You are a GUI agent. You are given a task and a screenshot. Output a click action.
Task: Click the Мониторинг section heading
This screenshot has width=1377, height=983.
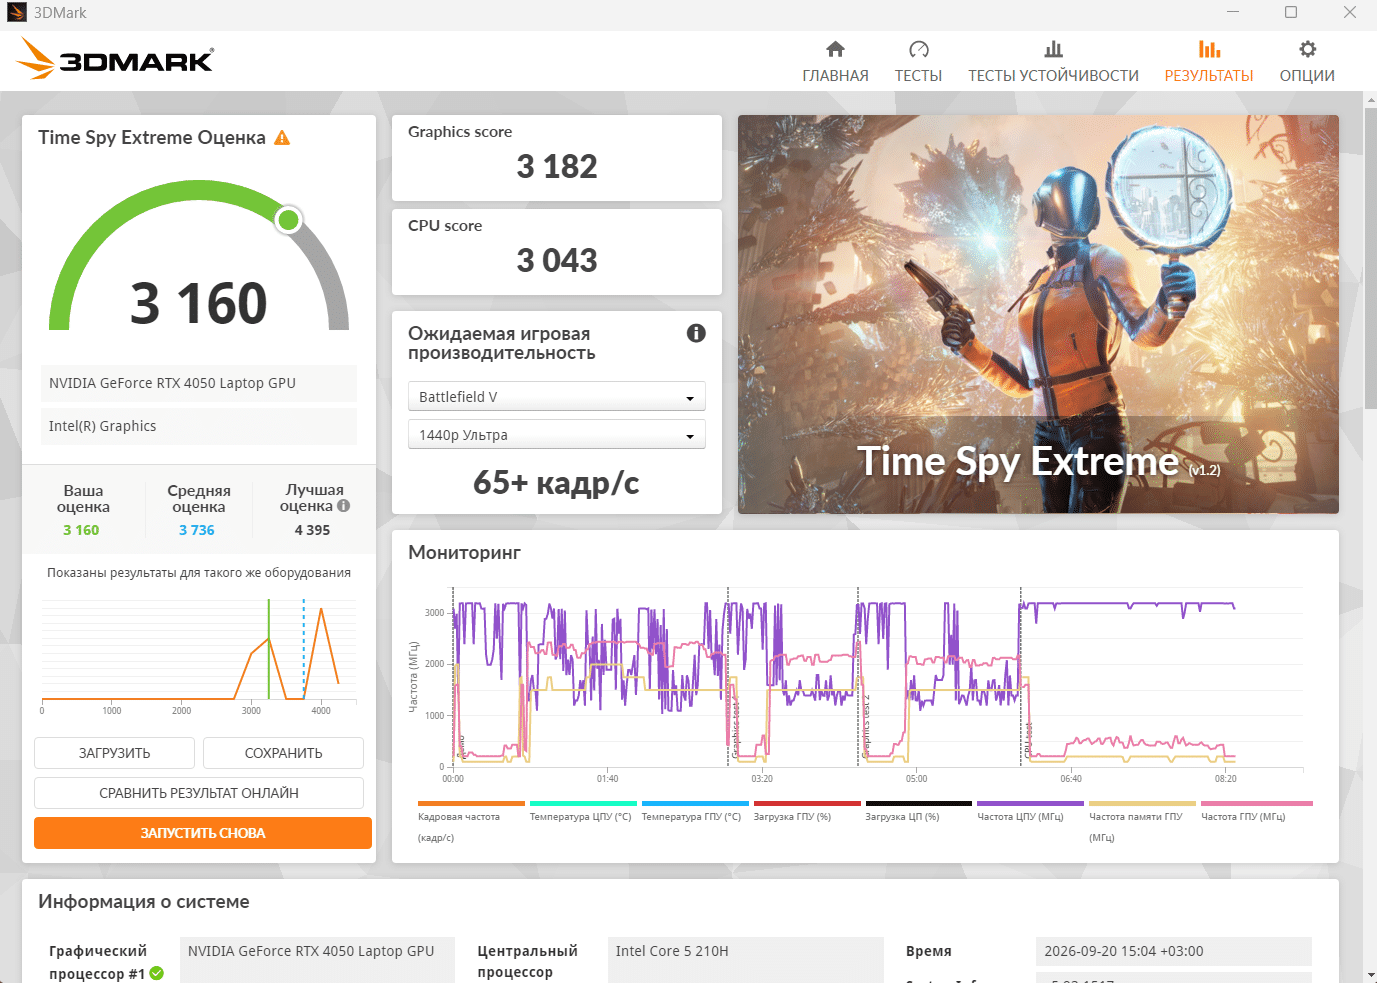[x=464, y=552]
